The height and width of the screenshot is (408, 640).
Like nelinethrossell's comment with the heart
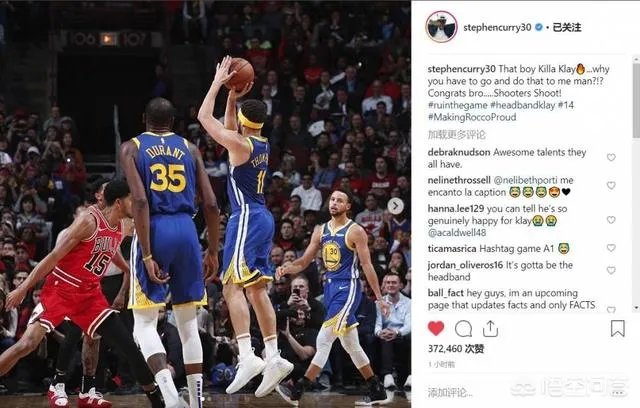[611, 186]
